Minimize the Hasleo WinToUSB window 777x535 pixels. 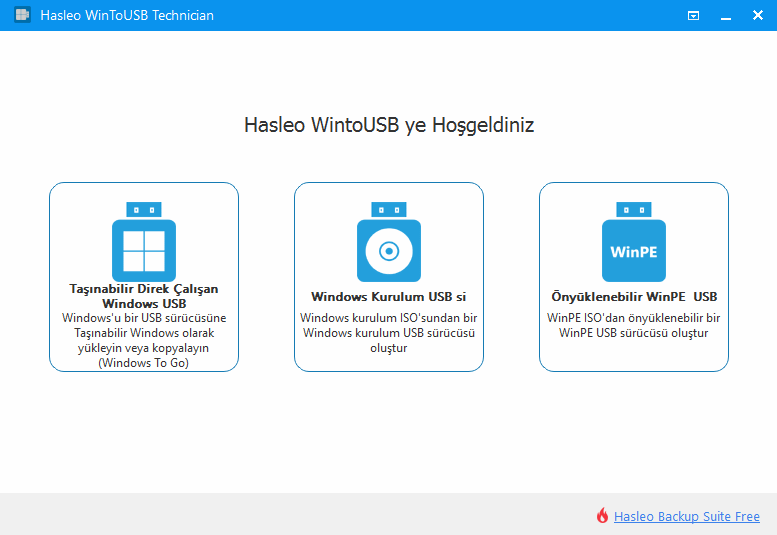[x=725, y=15]
